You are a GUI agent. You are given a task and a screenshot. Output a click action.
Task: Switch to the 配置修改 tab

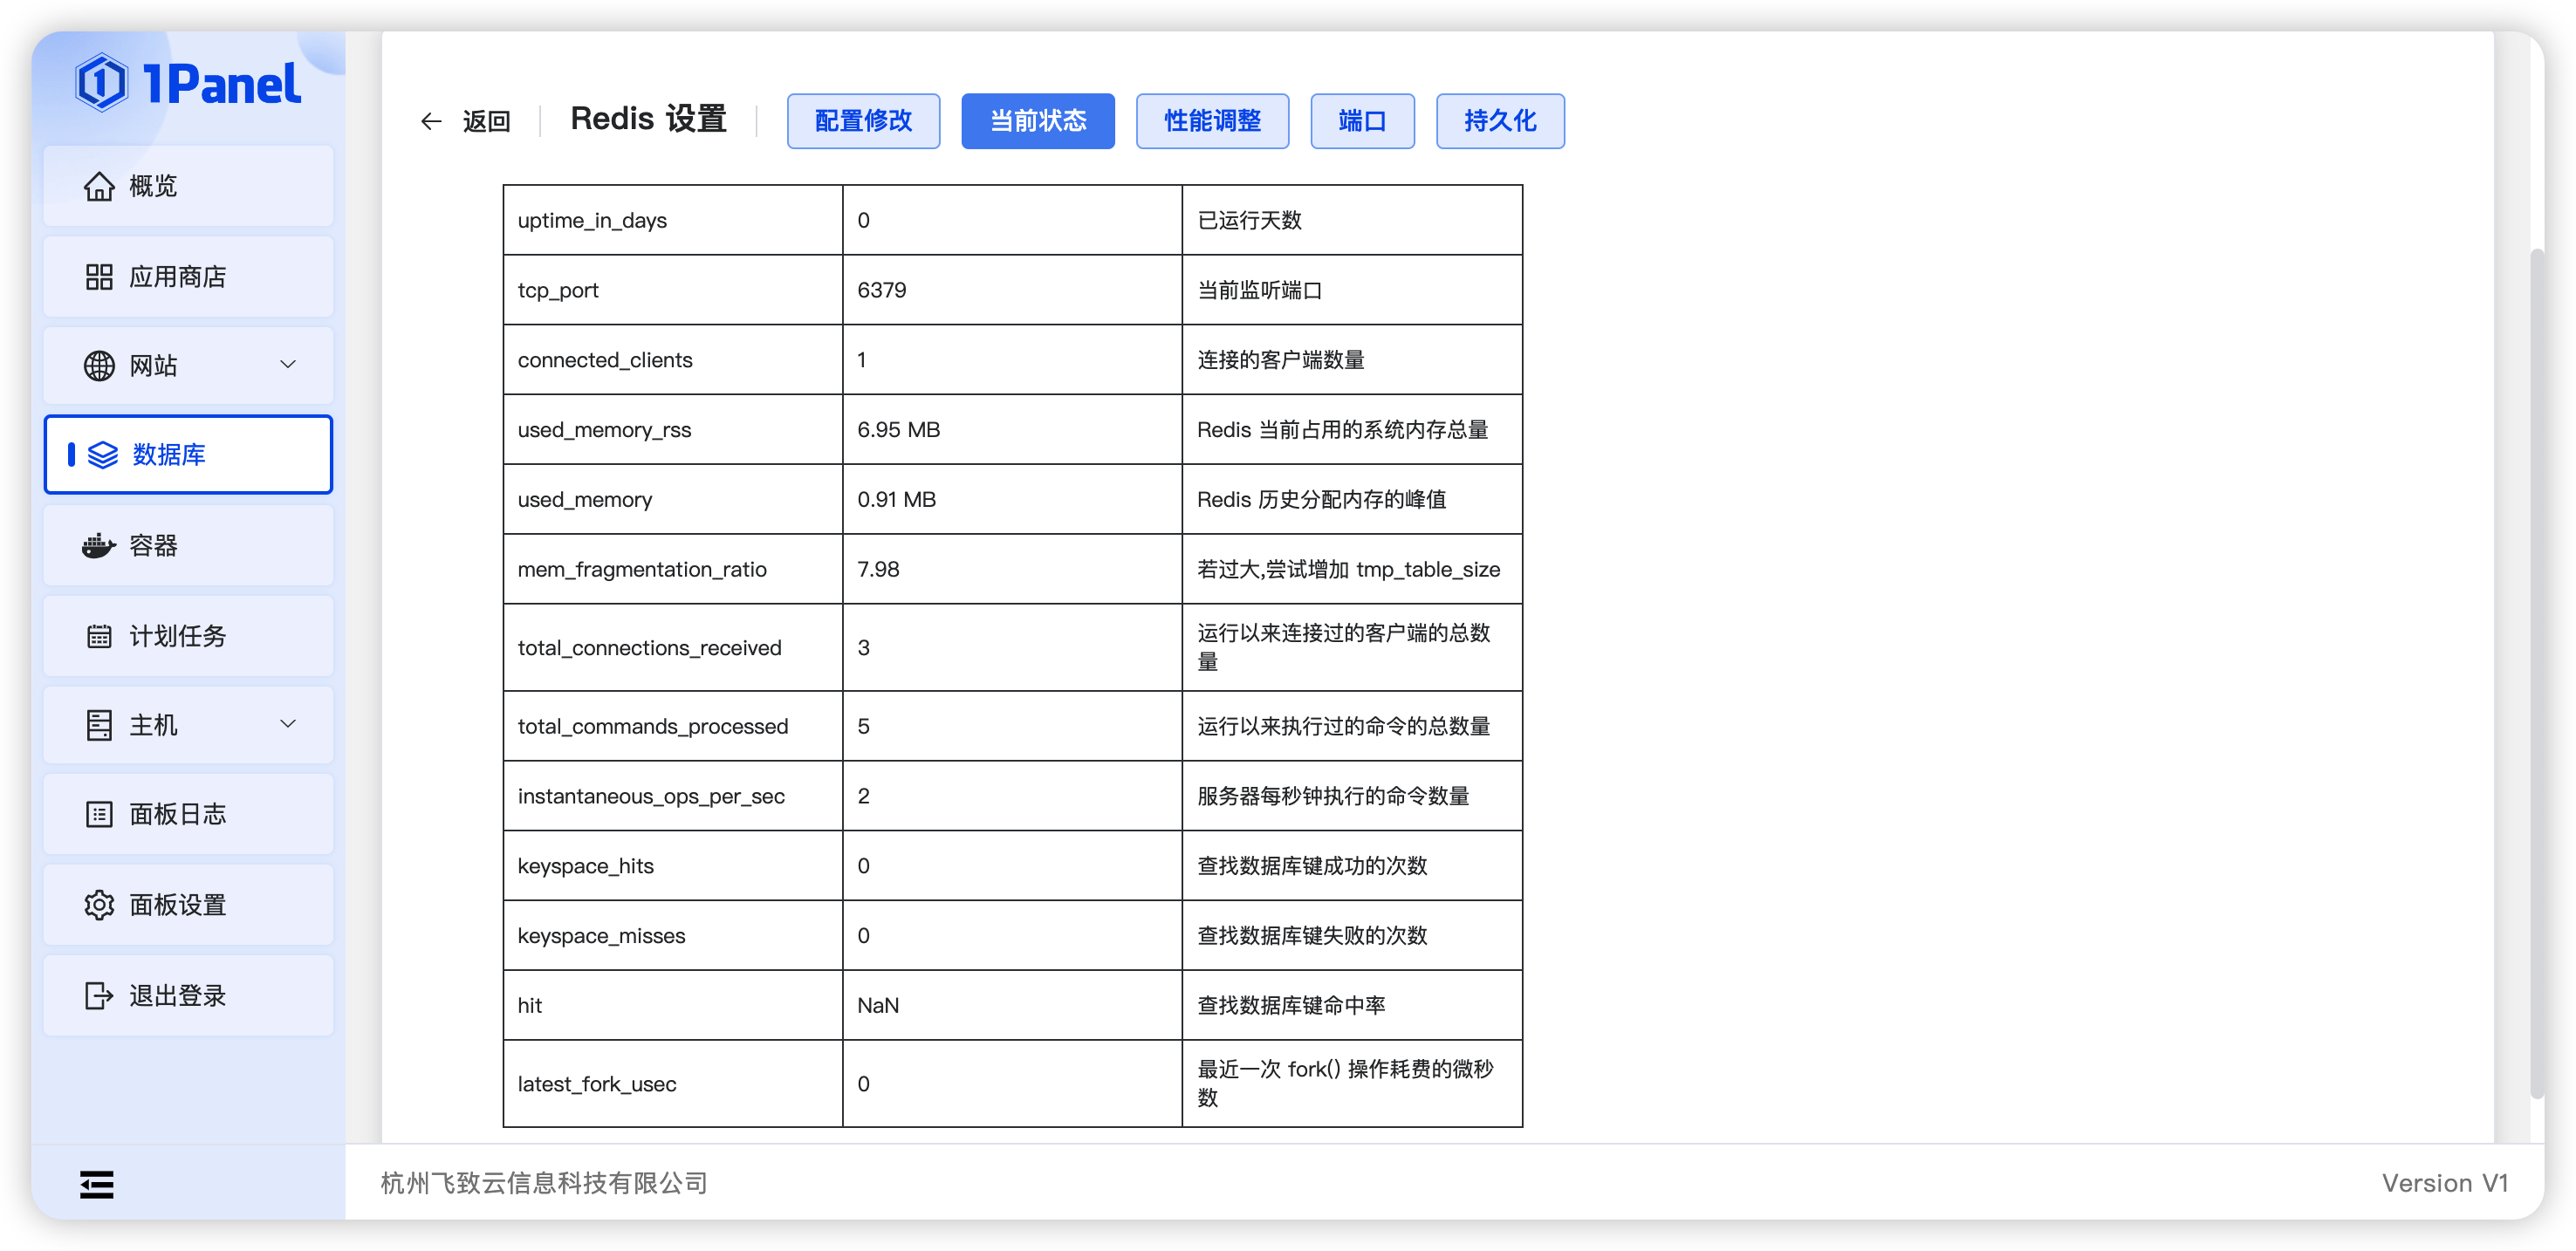pos(863,121)
